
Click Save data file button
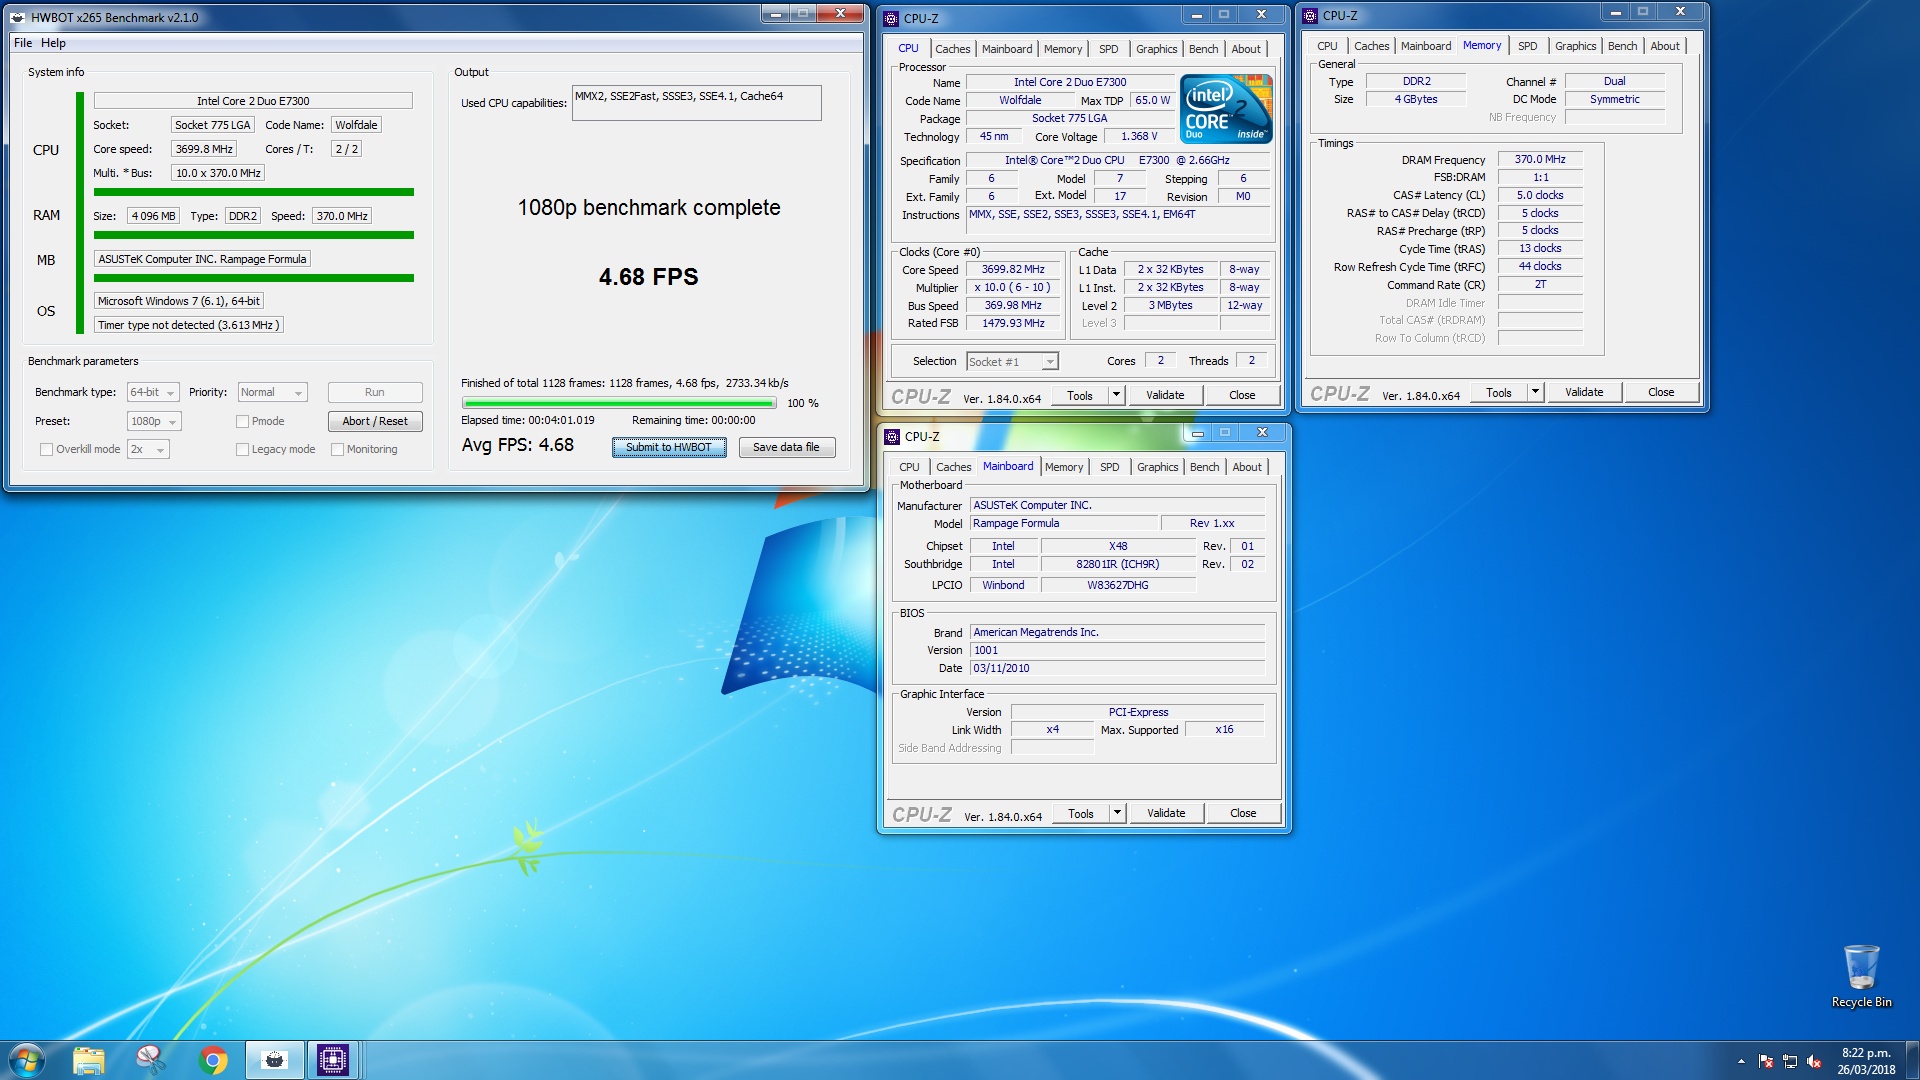click(x=786, y=448)
